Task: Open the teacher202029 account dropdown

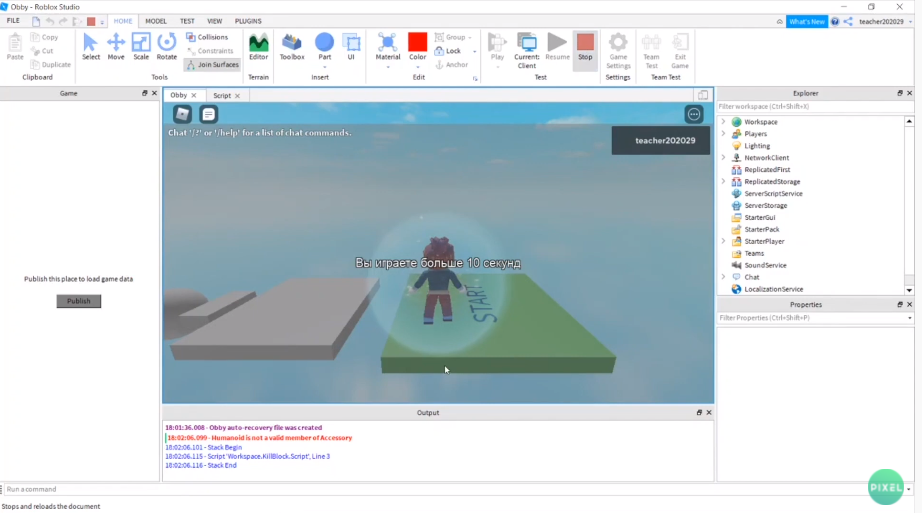Action: 910,22
